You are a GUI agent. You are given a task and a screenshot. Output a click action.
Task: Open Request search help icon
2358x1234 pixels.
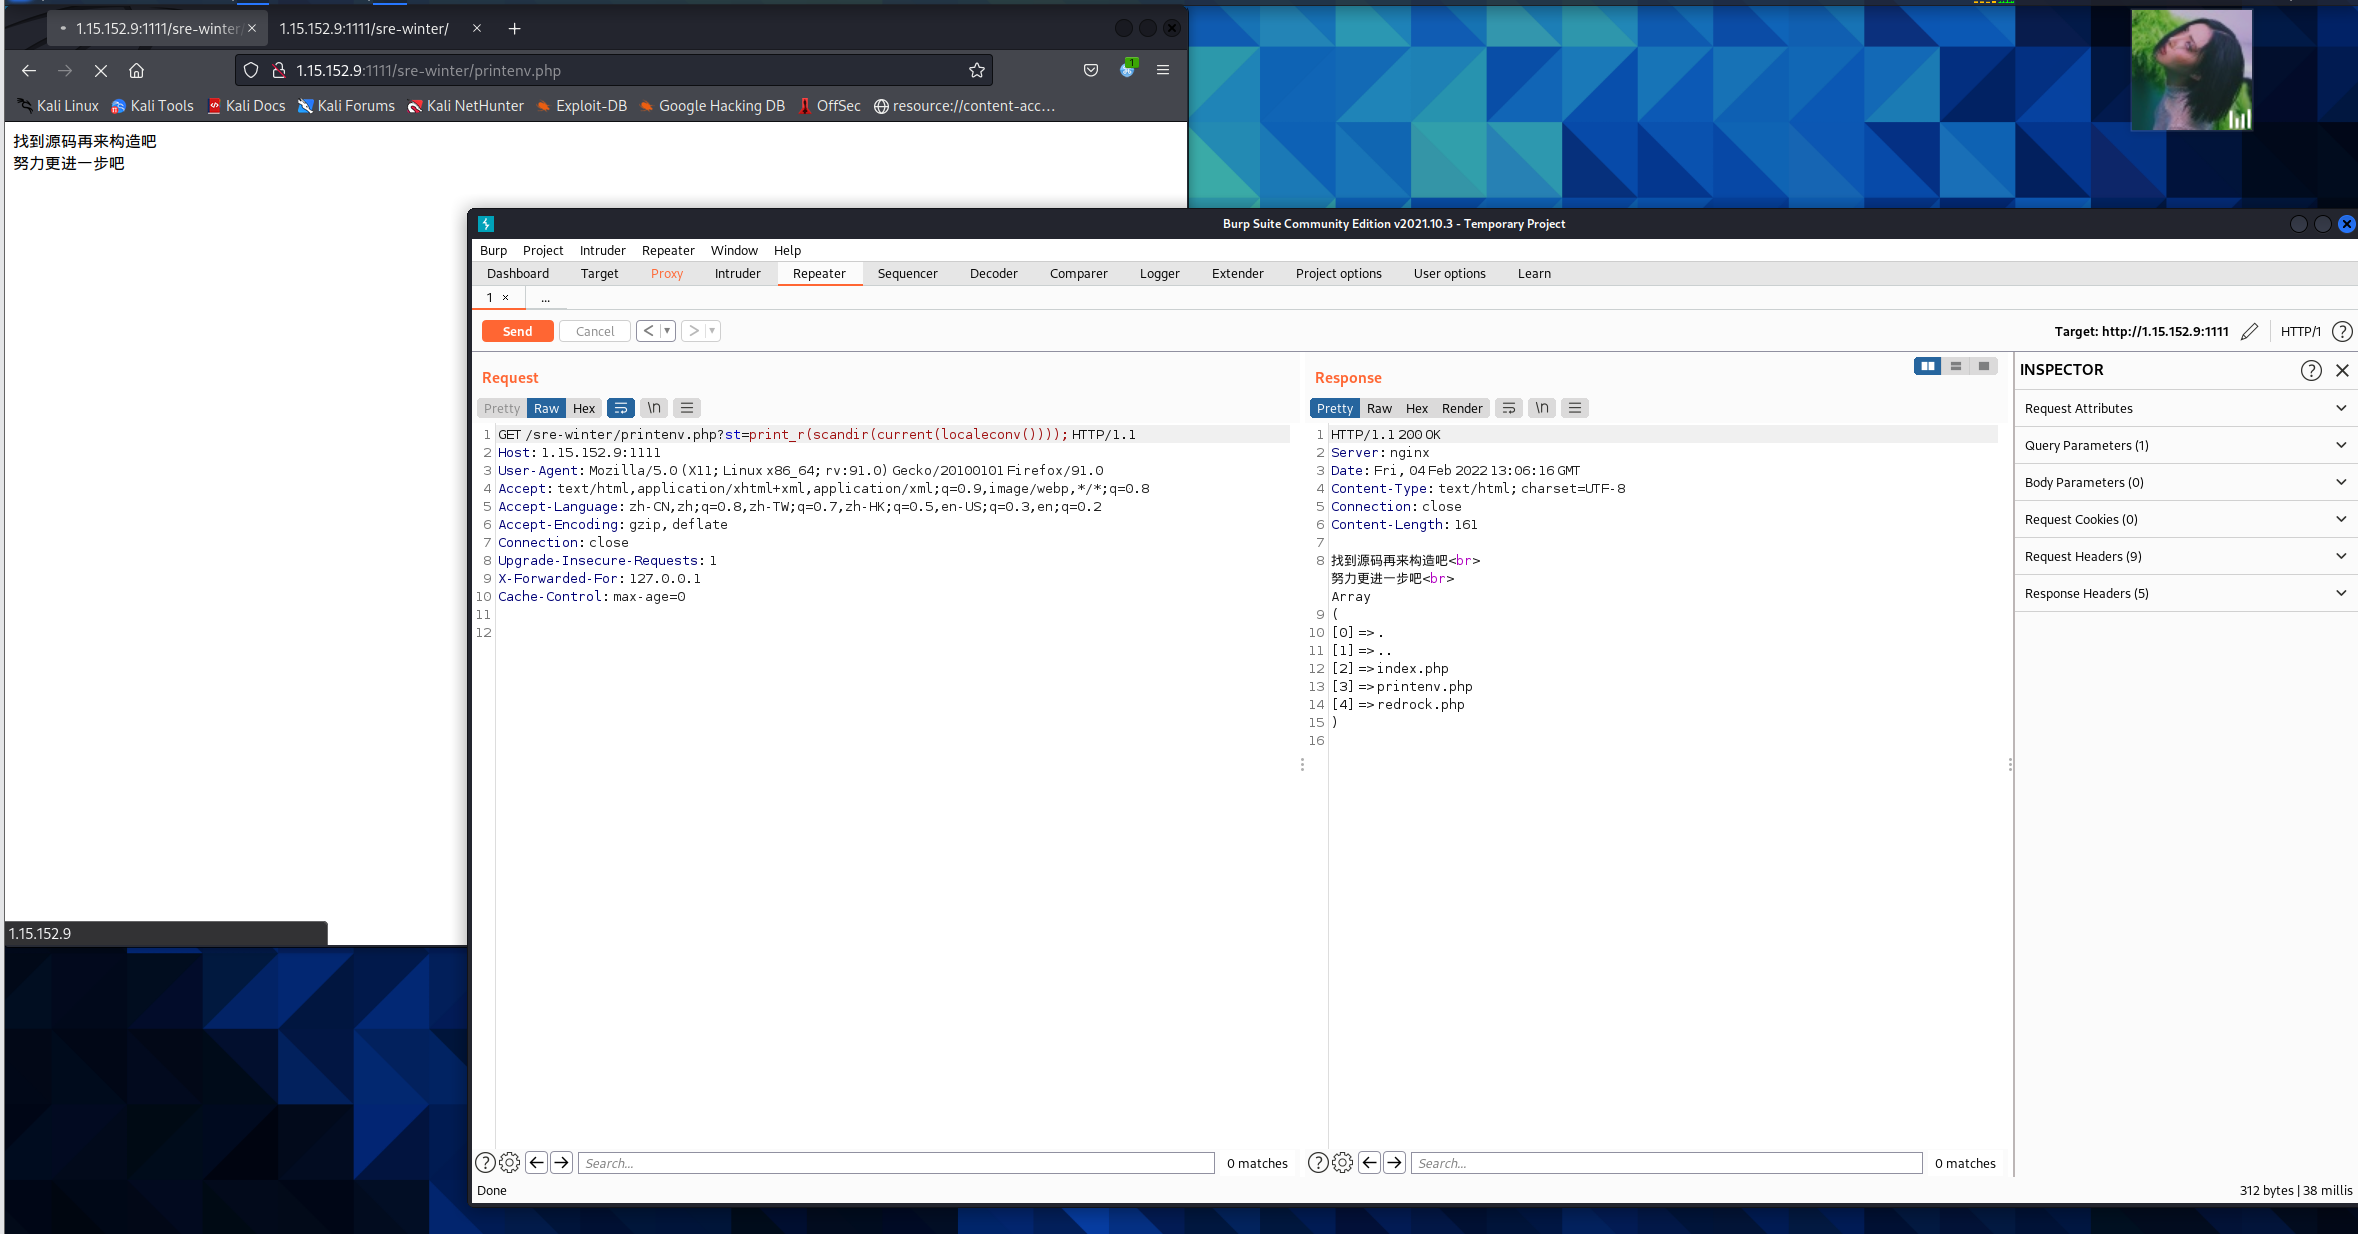(x=485, y=1162)
